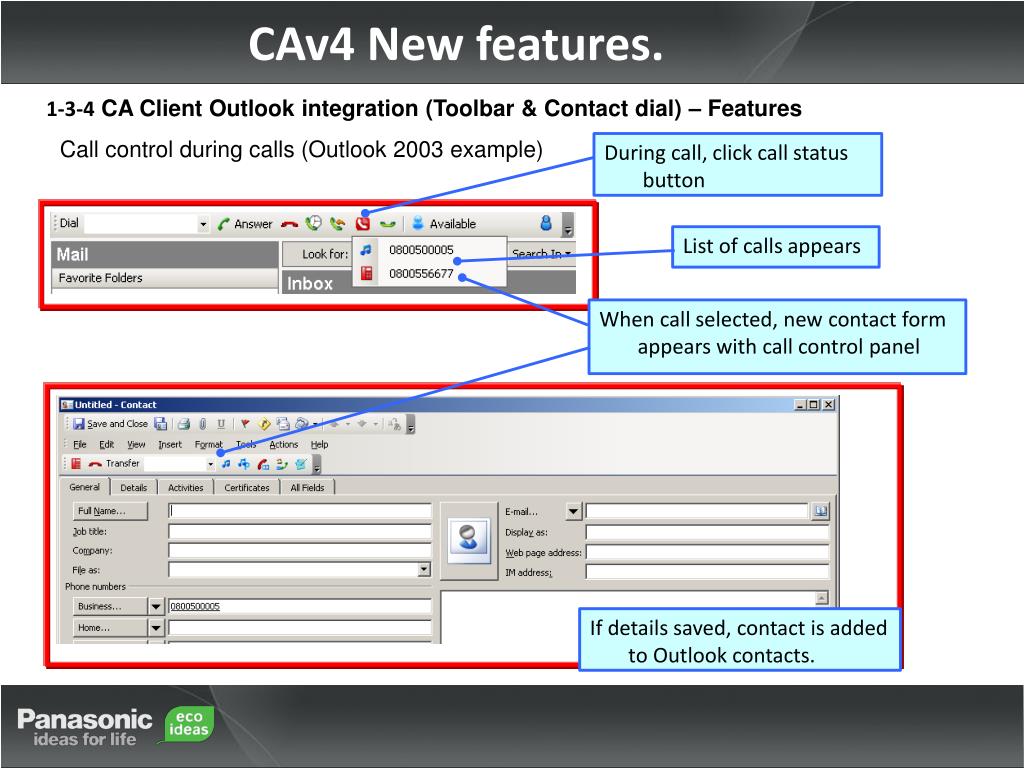Click the Home... phone button
The image size is (1024, 768).
[110, 628]
